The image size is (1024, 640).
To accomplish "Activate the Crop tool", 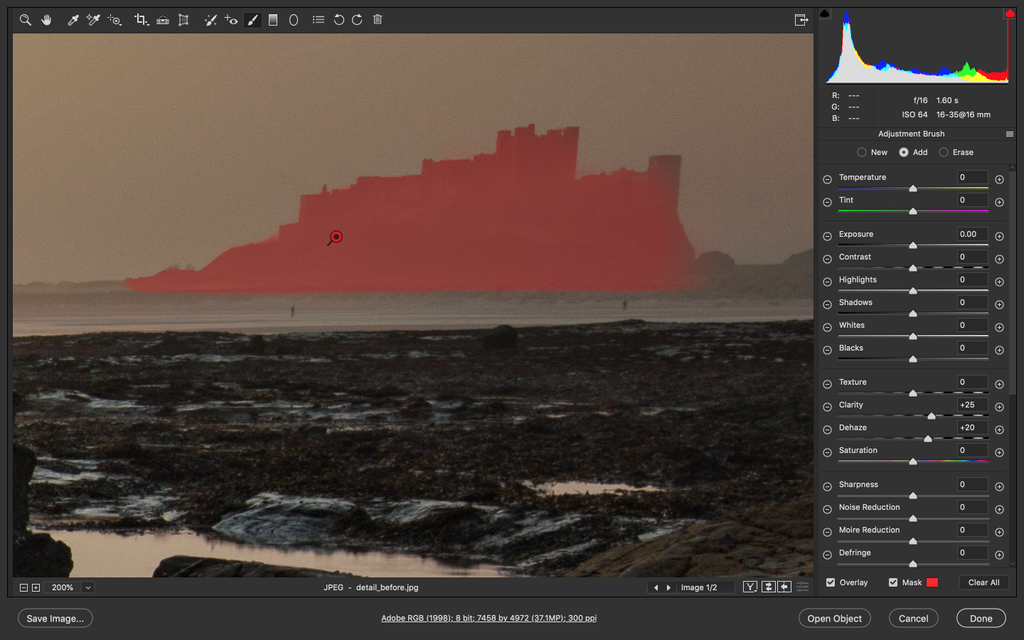I will 140,19.
